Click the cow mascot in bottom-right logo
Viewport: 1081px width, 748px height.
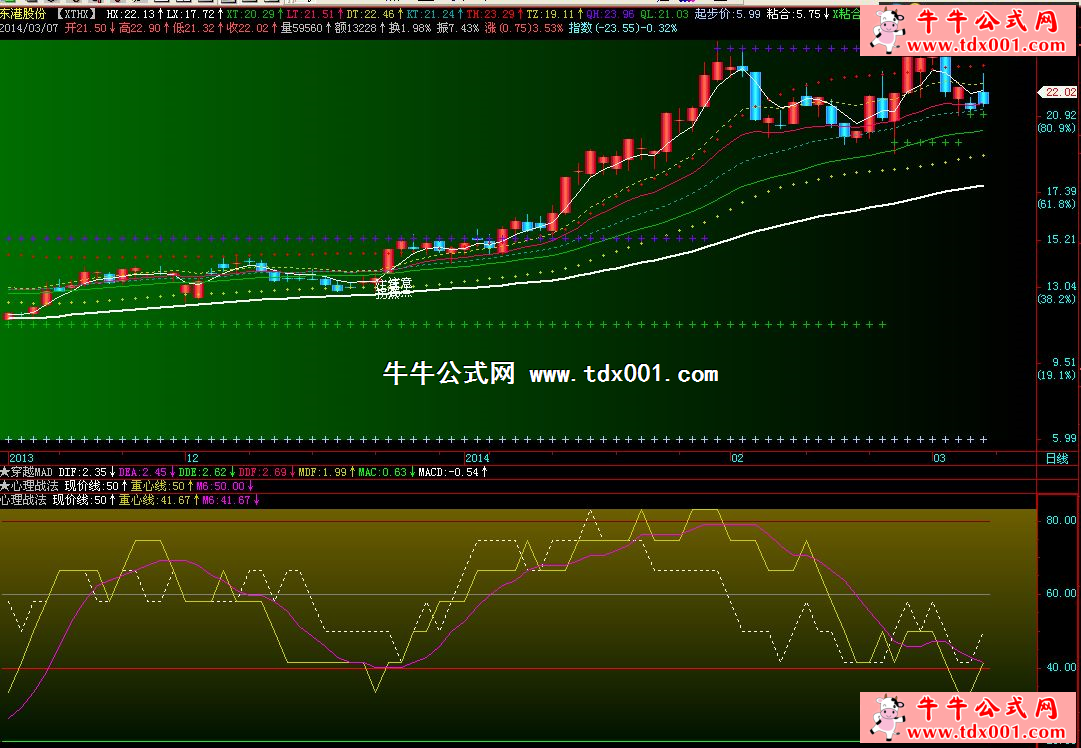[884, 717]
